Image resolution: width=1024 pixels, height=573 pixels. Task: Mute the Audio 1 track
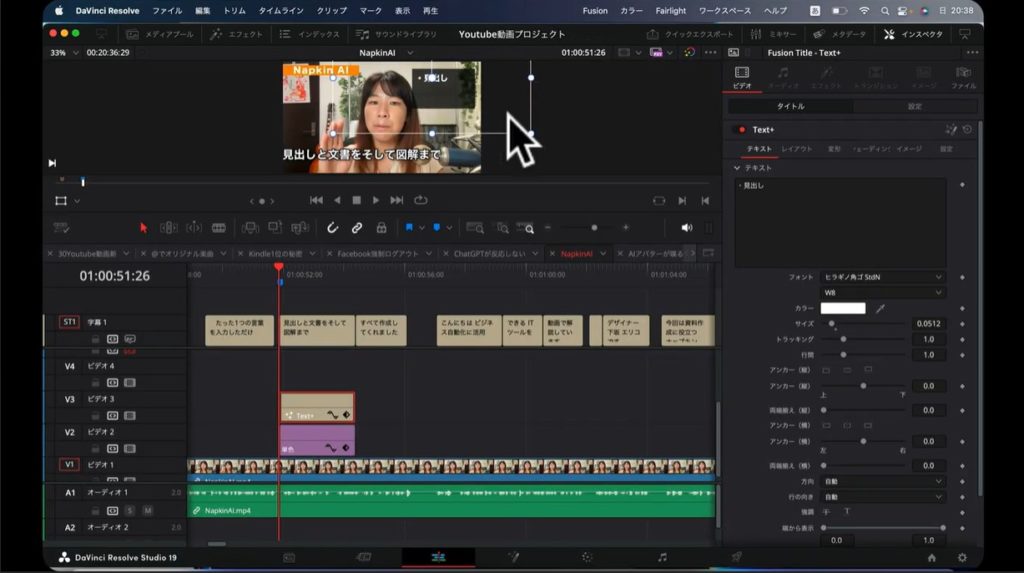click(147, 510)
